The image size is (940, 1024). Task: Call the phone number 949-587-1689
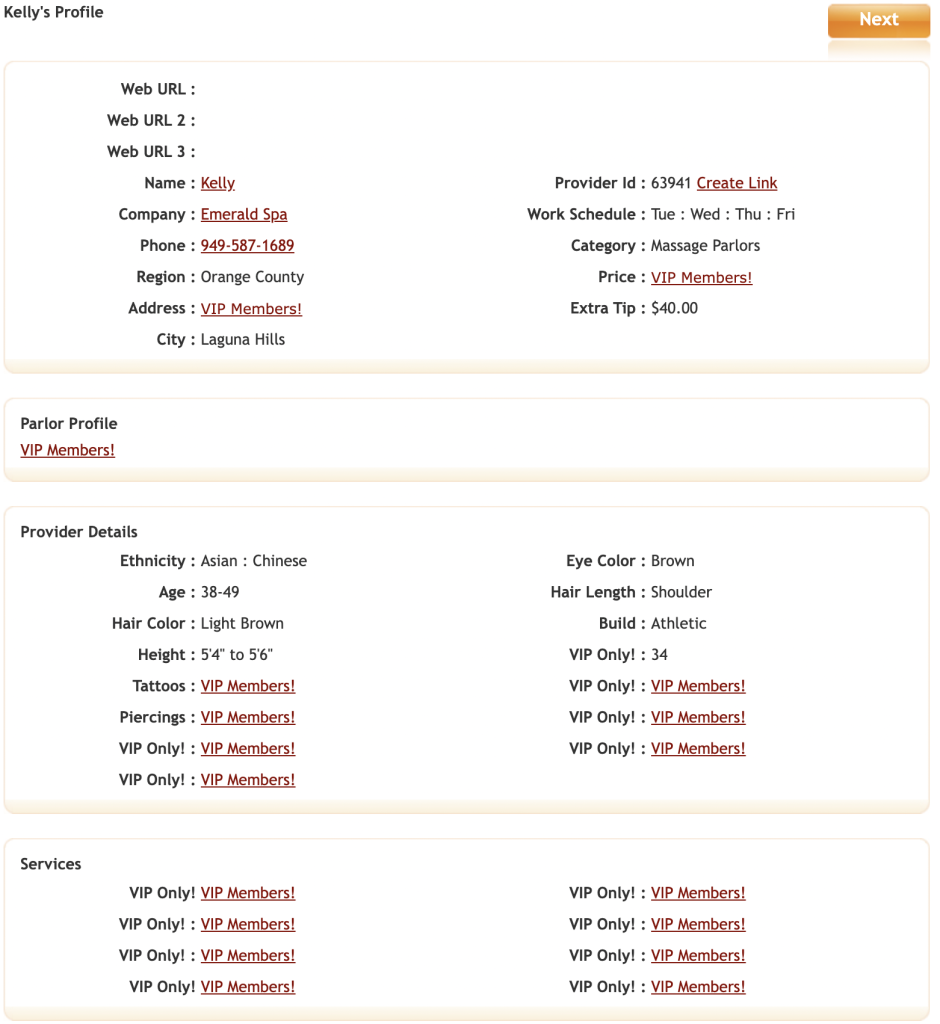(247, 245)
